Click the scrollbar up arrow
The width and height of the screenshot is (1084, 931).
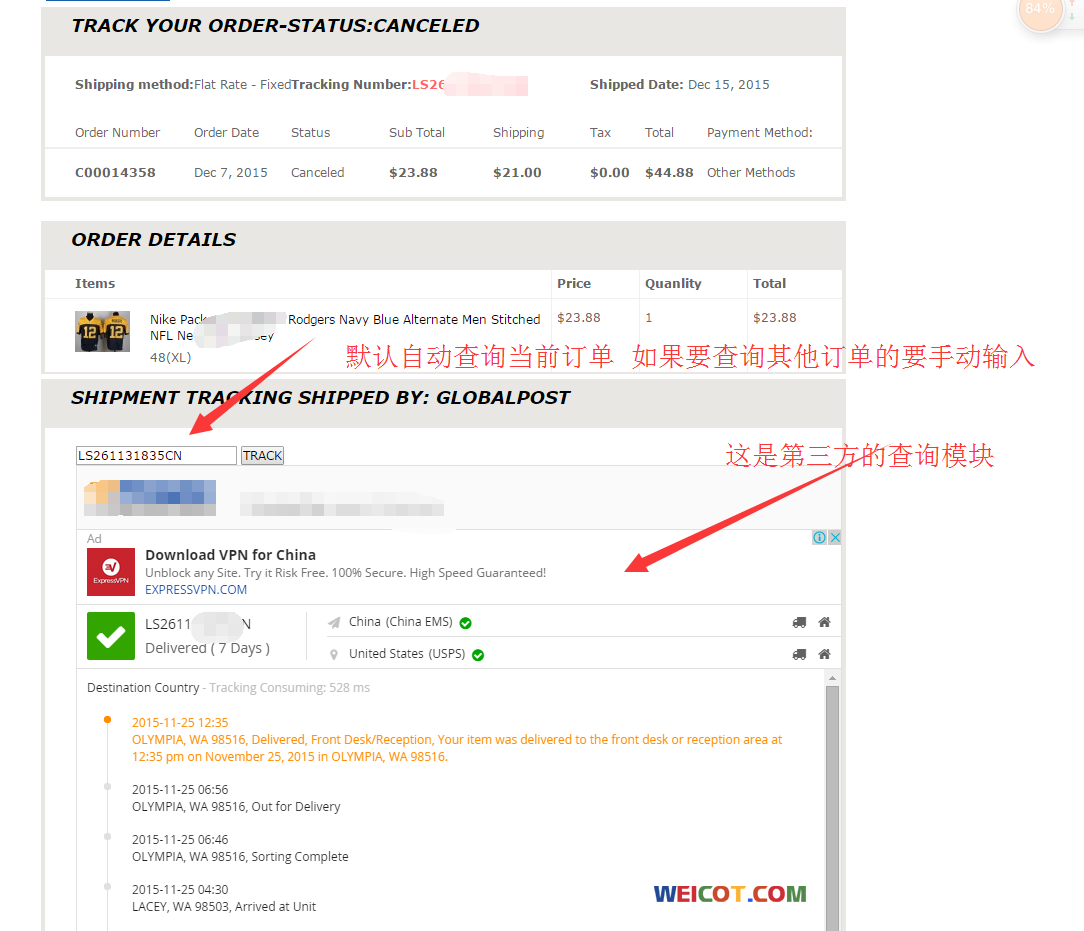(x=832, y=678)
